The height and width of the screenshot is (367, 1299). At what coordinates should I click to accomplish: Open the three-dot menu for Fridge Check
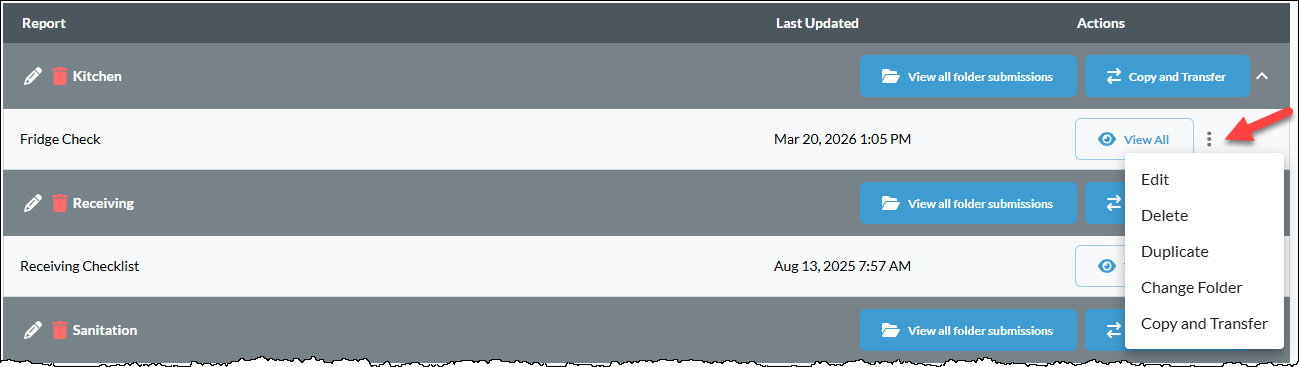(1209, 139)
